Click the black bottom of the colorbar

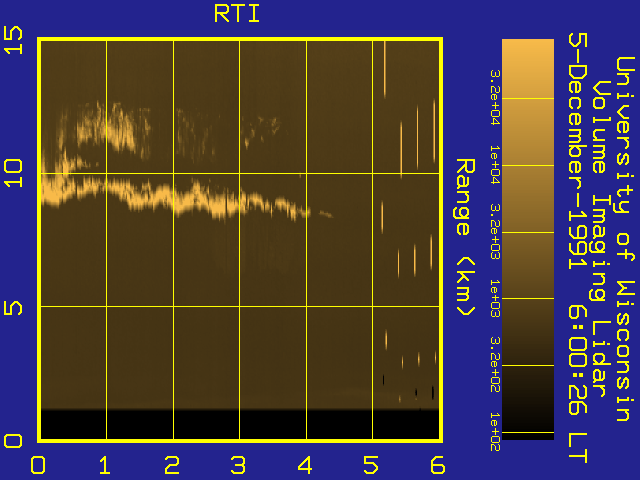click(x=528, y=436)
